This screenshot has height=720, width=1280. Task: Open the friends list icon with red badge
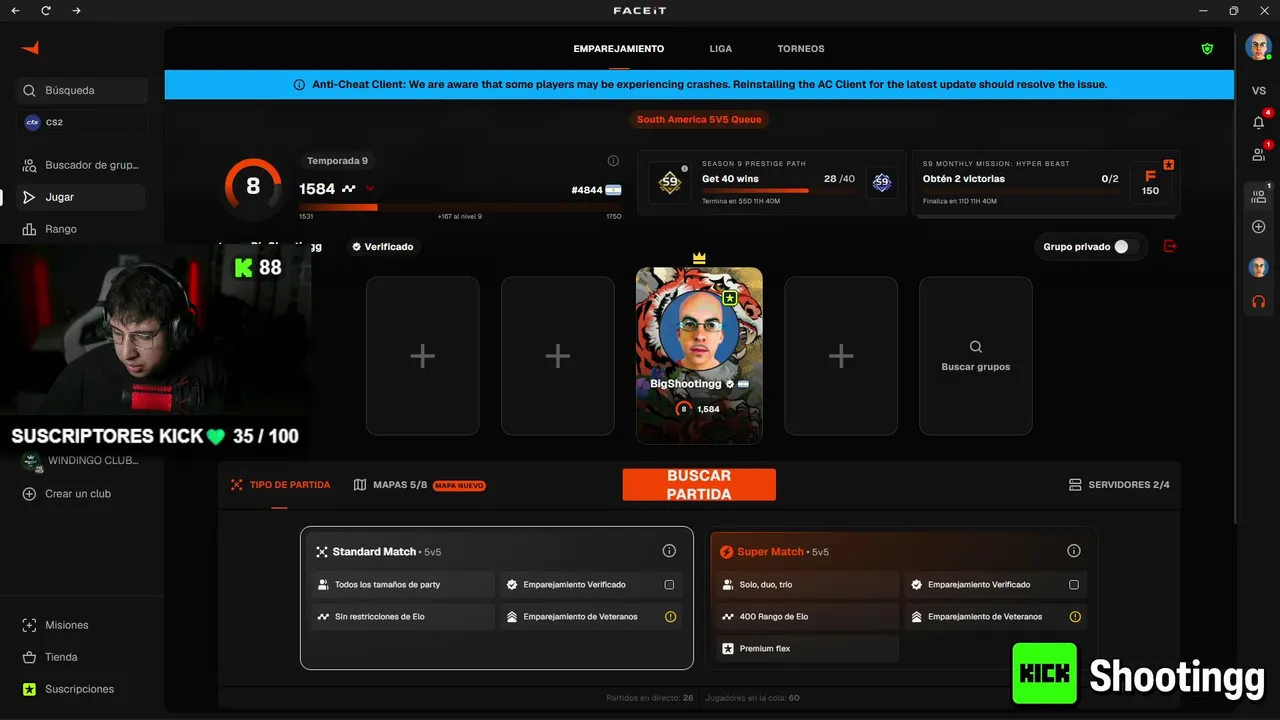pos(1258,154)
